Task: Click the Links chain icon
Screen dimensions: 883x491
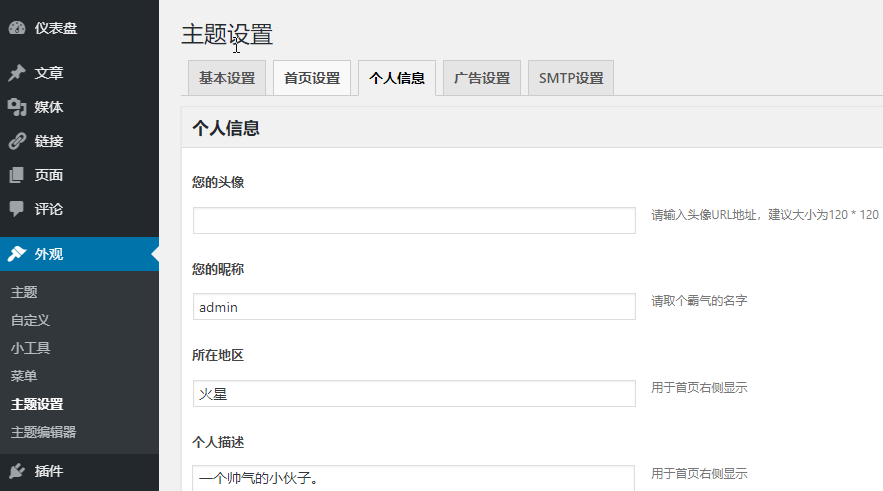Action: click(x=17, y=141)
